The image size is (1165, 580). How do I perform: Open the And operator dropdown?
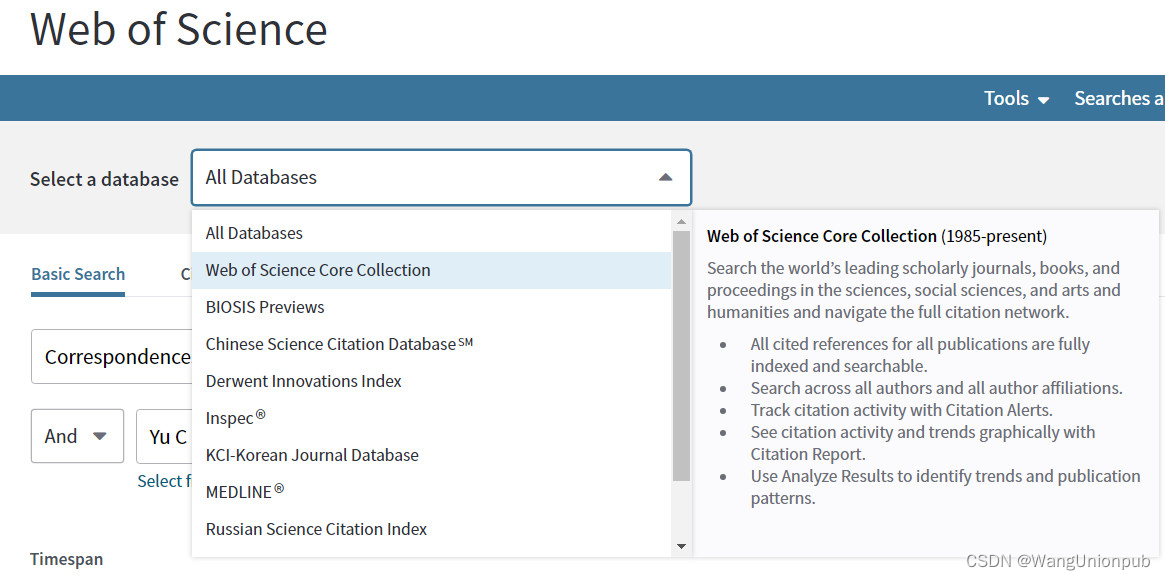(x=77, y=436)
